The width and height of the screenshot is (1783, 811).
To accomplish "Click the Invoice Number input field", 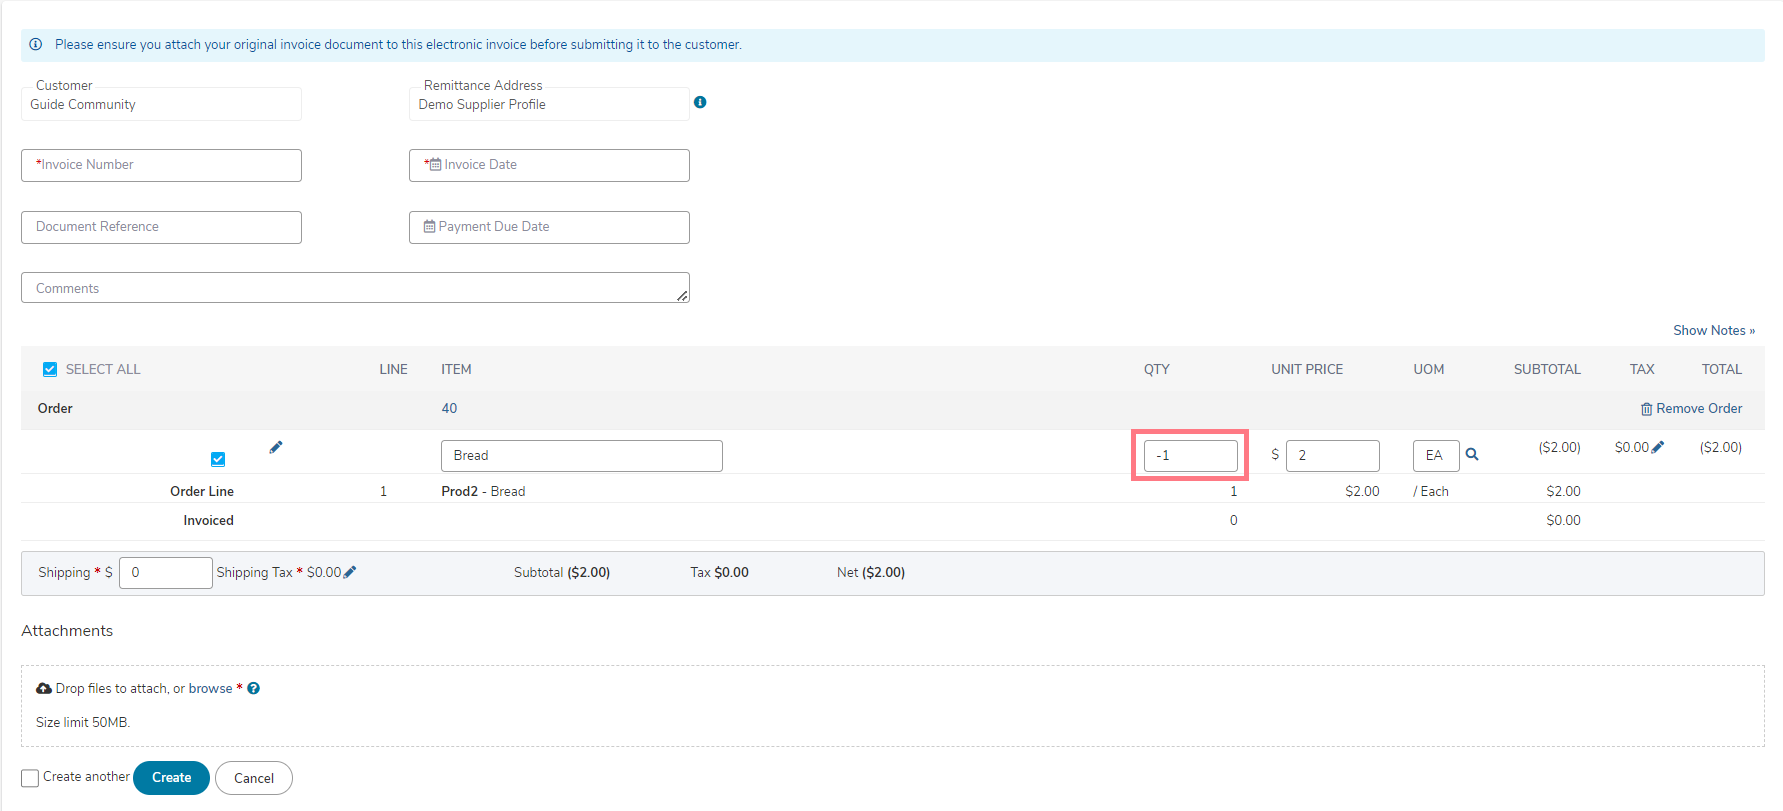I will [161, 165].
